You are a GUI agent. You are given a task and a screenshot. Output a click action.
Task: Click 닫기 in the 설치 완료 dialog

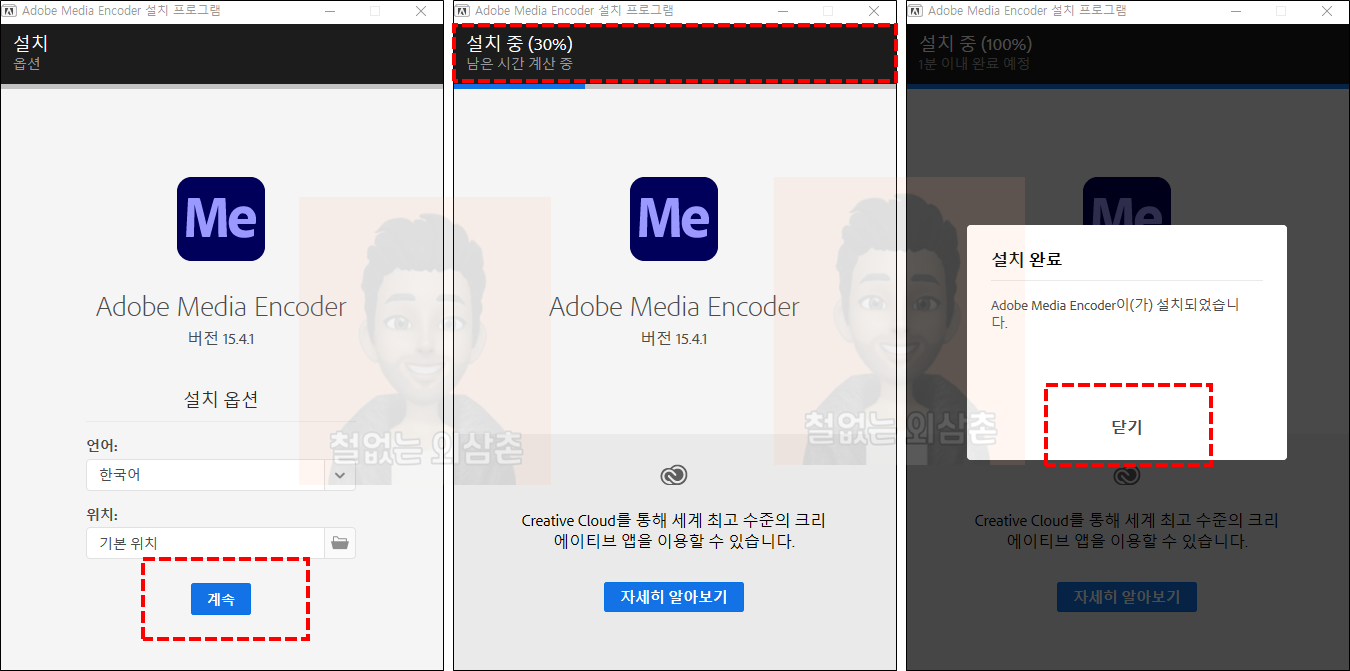[x=1126, y=427]
